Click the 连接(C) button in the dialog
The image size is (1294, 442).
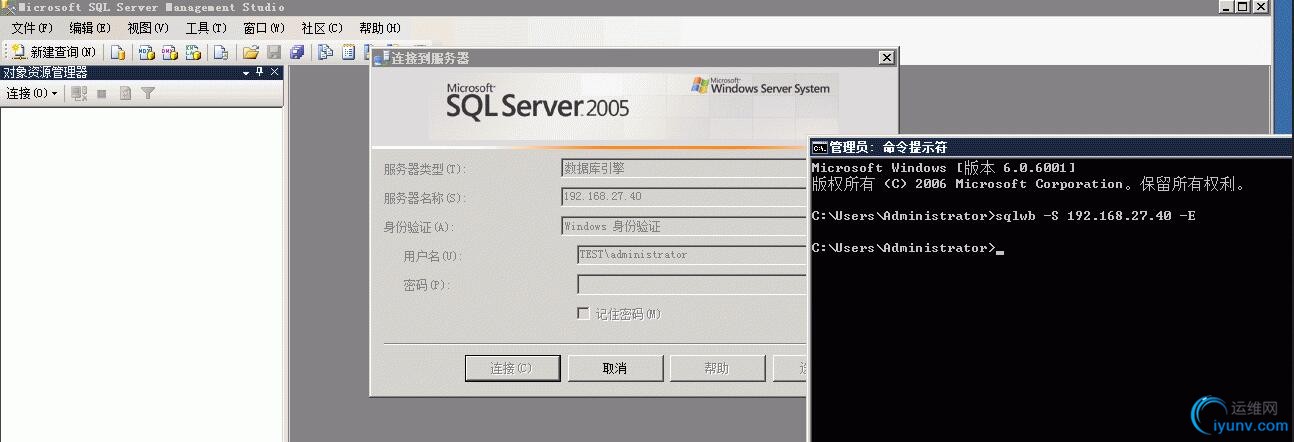click(x=512, y=368)
